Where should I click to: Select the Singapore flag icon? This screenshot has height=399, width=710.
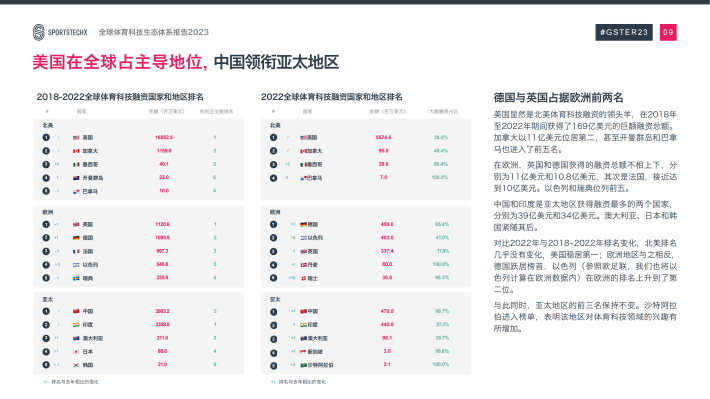(x=303, y=351)
